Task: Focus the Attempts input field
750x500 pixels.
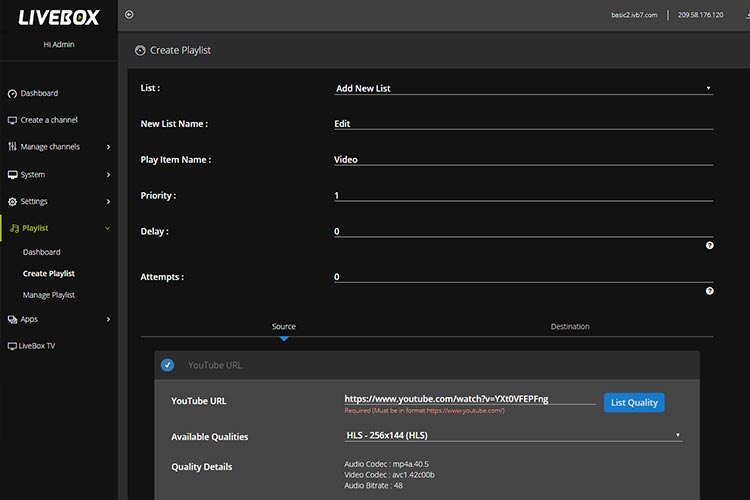Action: tap(523, 277)
